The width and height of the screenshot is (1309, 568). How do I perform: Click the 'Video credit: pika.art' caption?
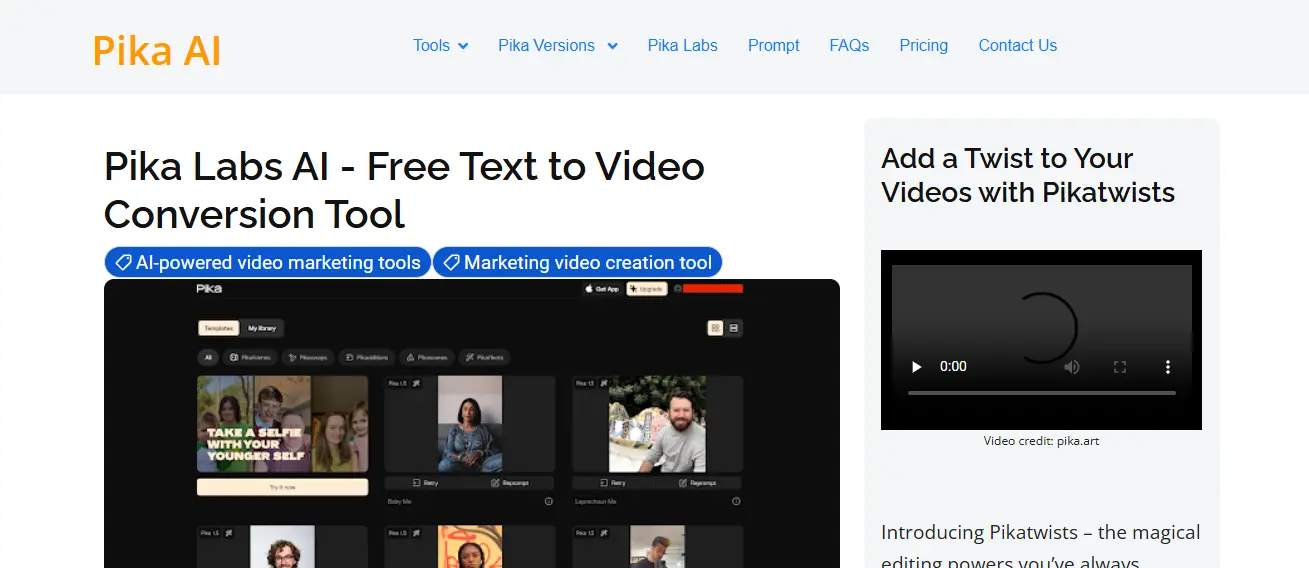[x=1041, y=440]
